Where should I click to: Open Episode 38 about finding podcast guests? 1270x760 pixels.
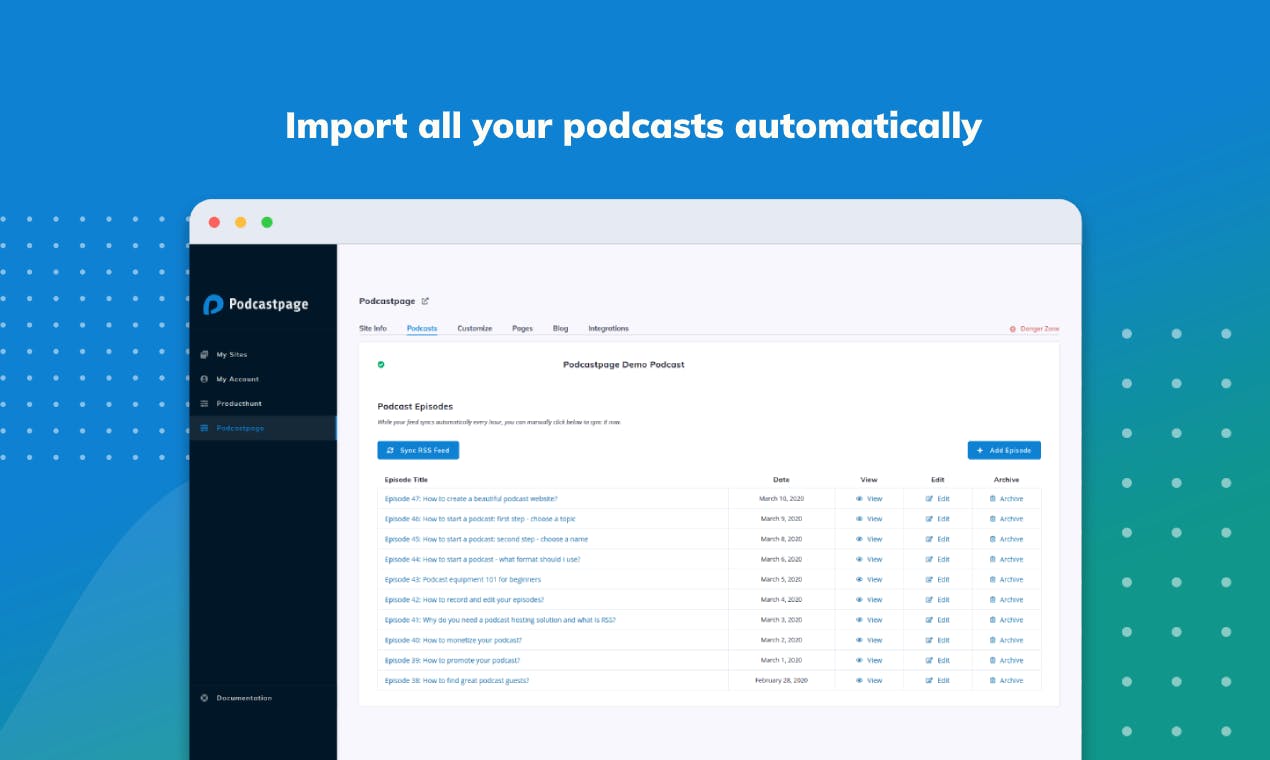(457, 680)
